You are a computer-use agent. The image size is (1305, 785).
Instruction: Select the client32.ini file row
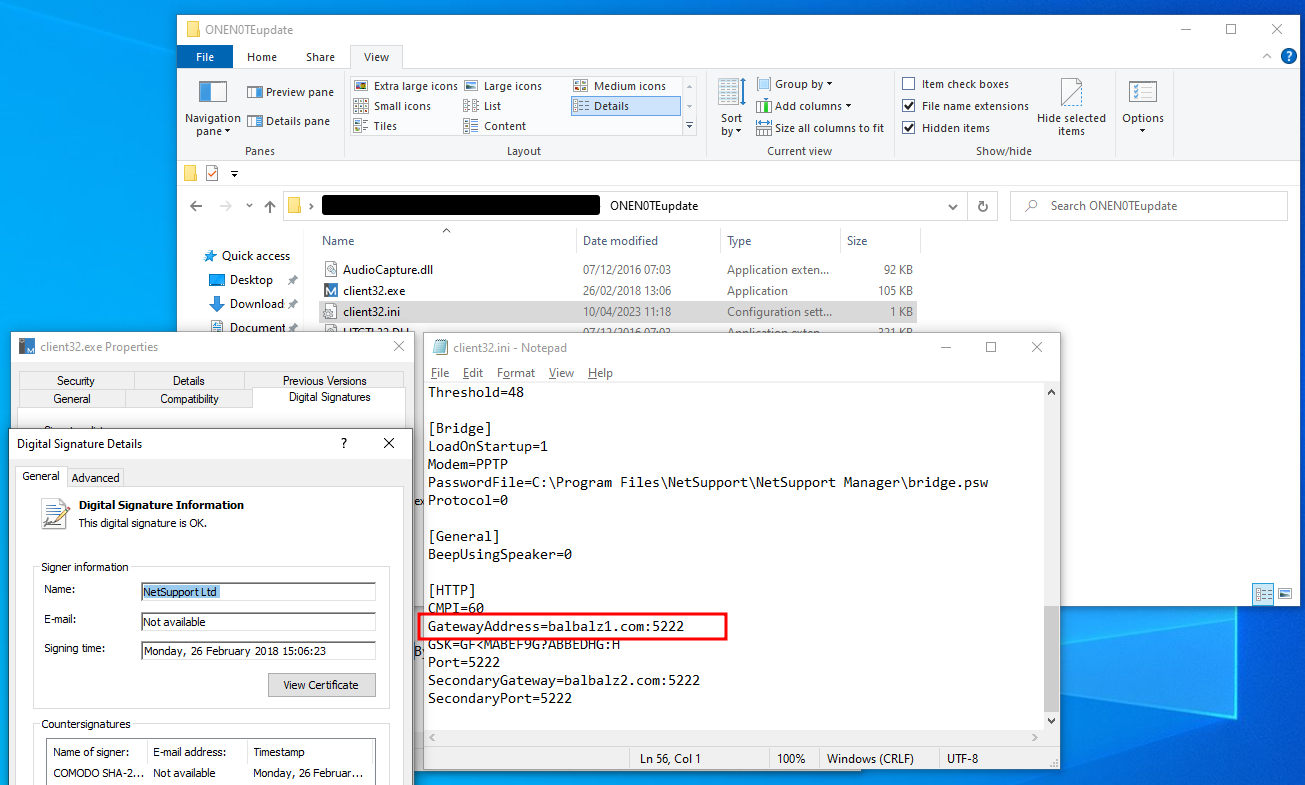pyautogui.click(x=617, y=312)
